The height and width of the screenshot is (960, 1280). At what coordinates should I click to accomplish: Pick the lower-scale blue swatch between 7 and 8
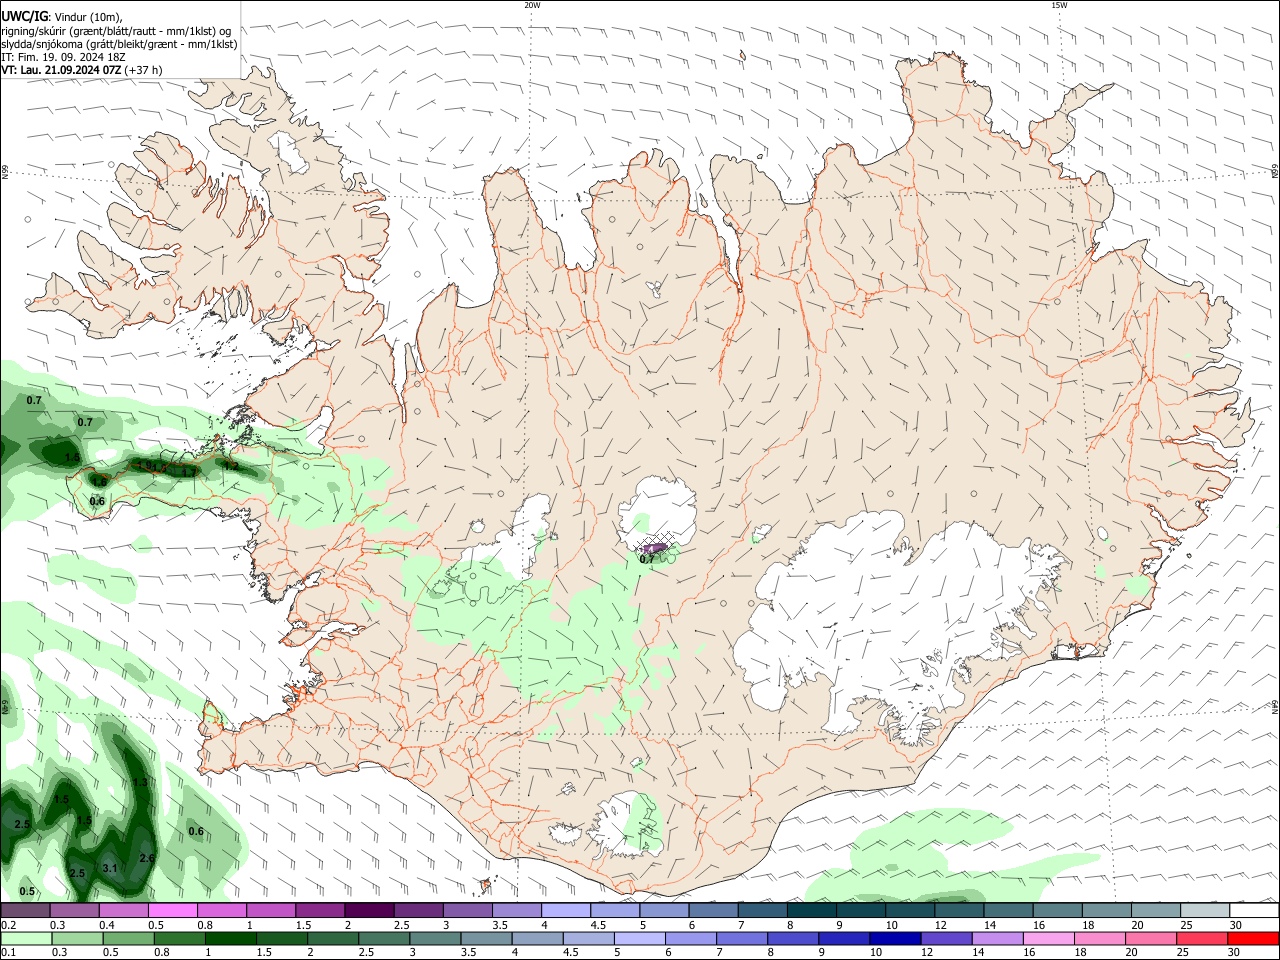(x=742, y=938)
